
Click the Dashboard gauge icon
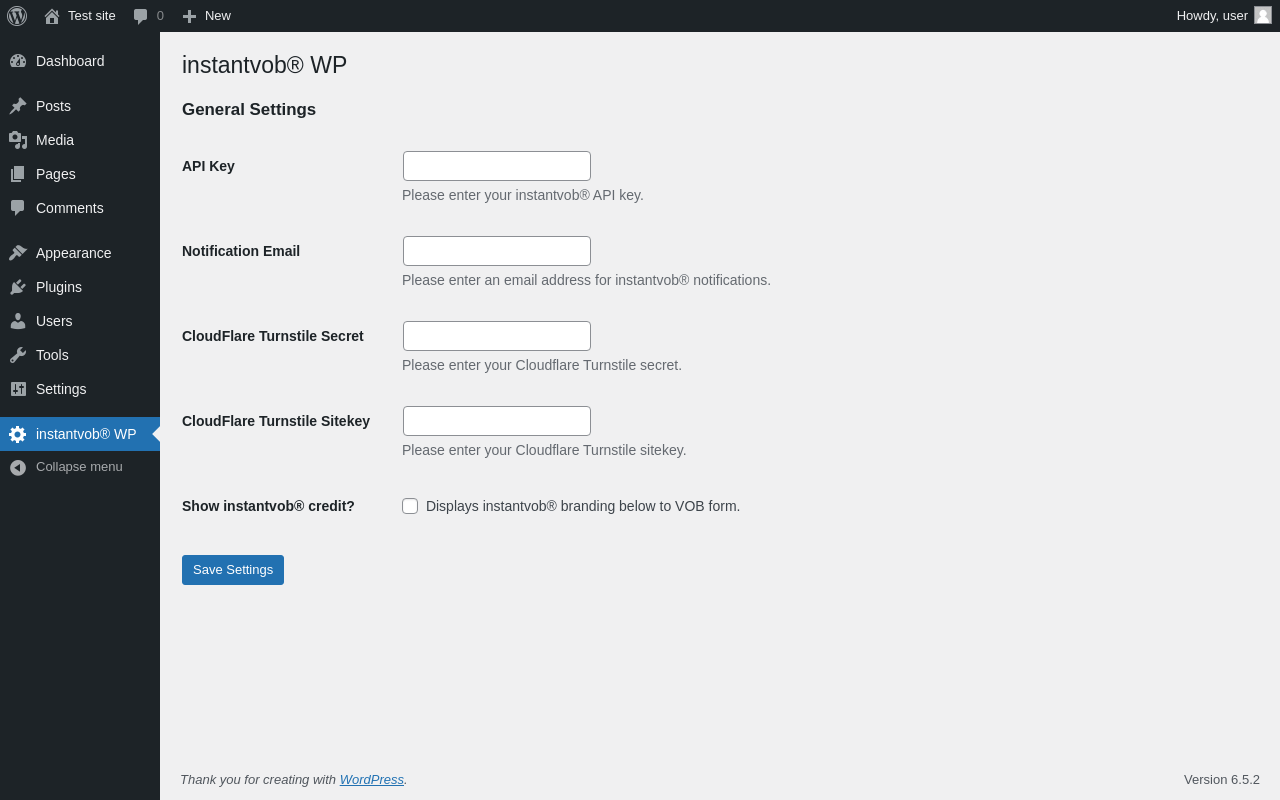18,61
